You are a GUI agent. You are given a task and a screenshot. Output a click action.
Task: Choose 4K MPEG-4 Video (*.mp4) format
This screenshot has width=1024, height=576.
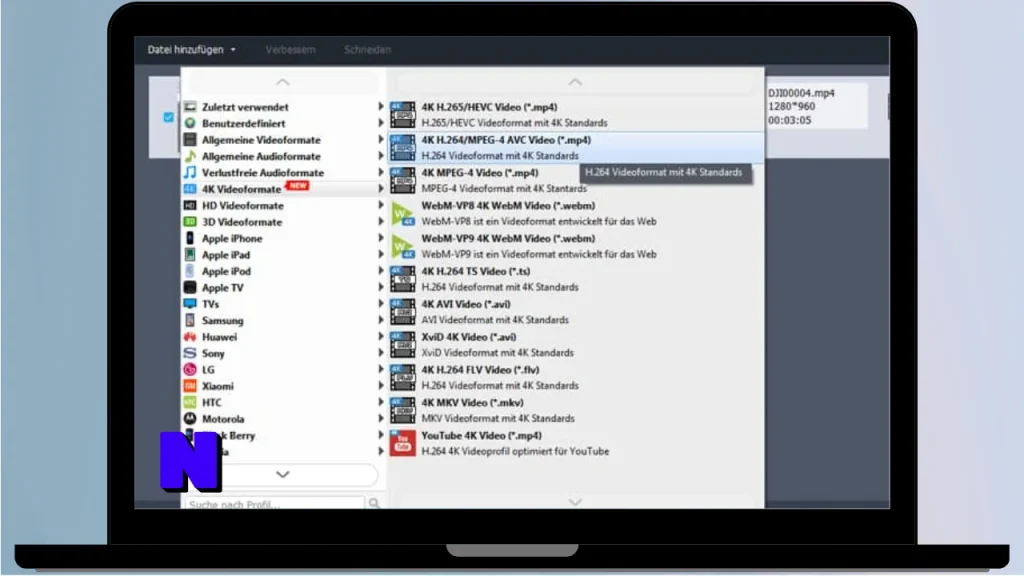[576, 180]
